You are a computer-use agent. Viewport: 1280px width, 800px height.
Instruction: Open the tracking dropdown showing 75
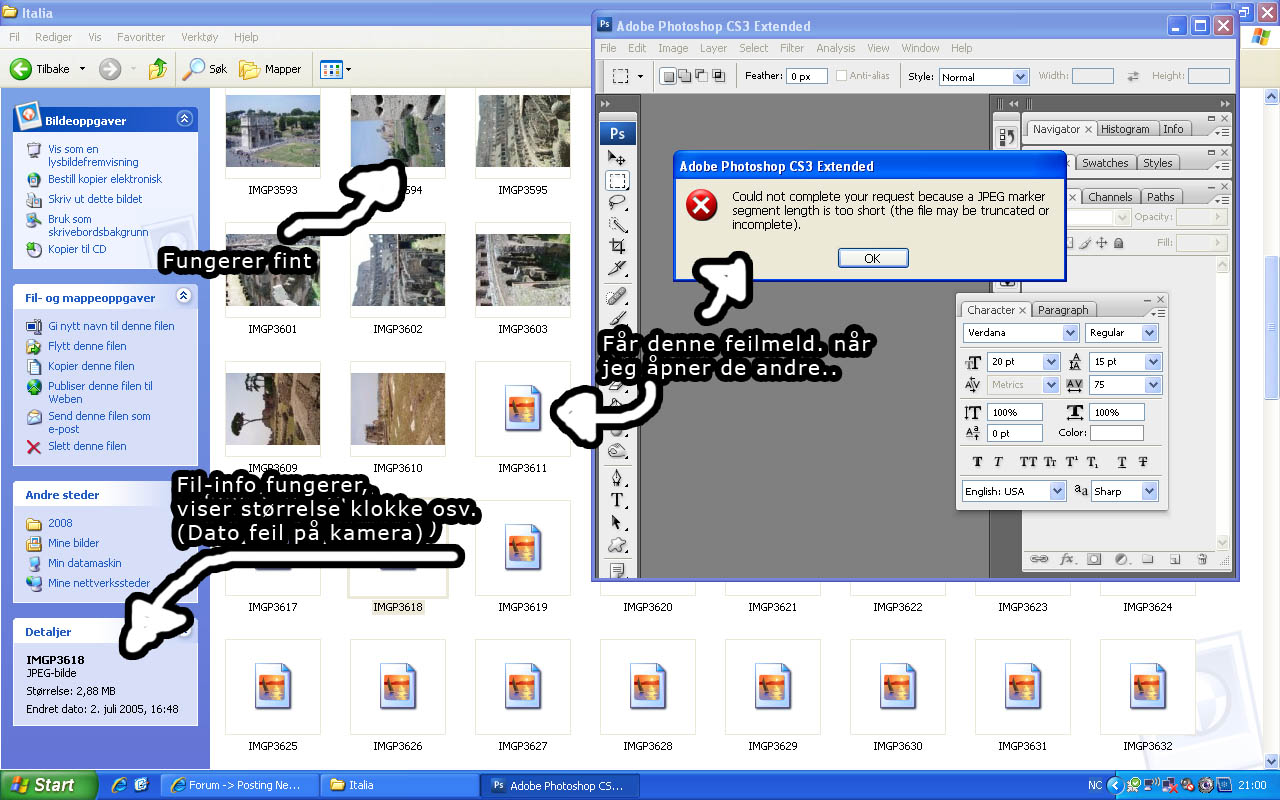click(x=1125, y=385)
